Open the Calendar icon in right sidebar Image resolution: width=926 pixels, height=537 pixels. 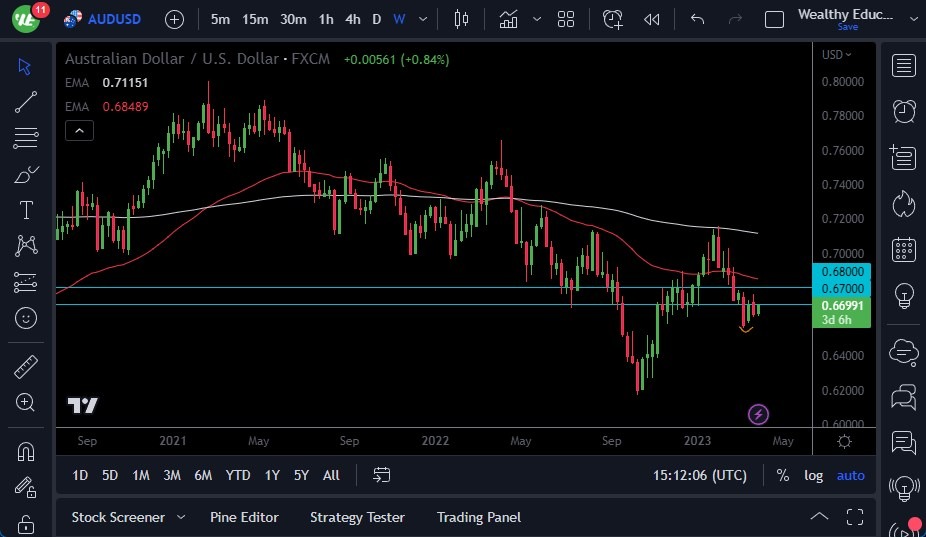(904, 249)
